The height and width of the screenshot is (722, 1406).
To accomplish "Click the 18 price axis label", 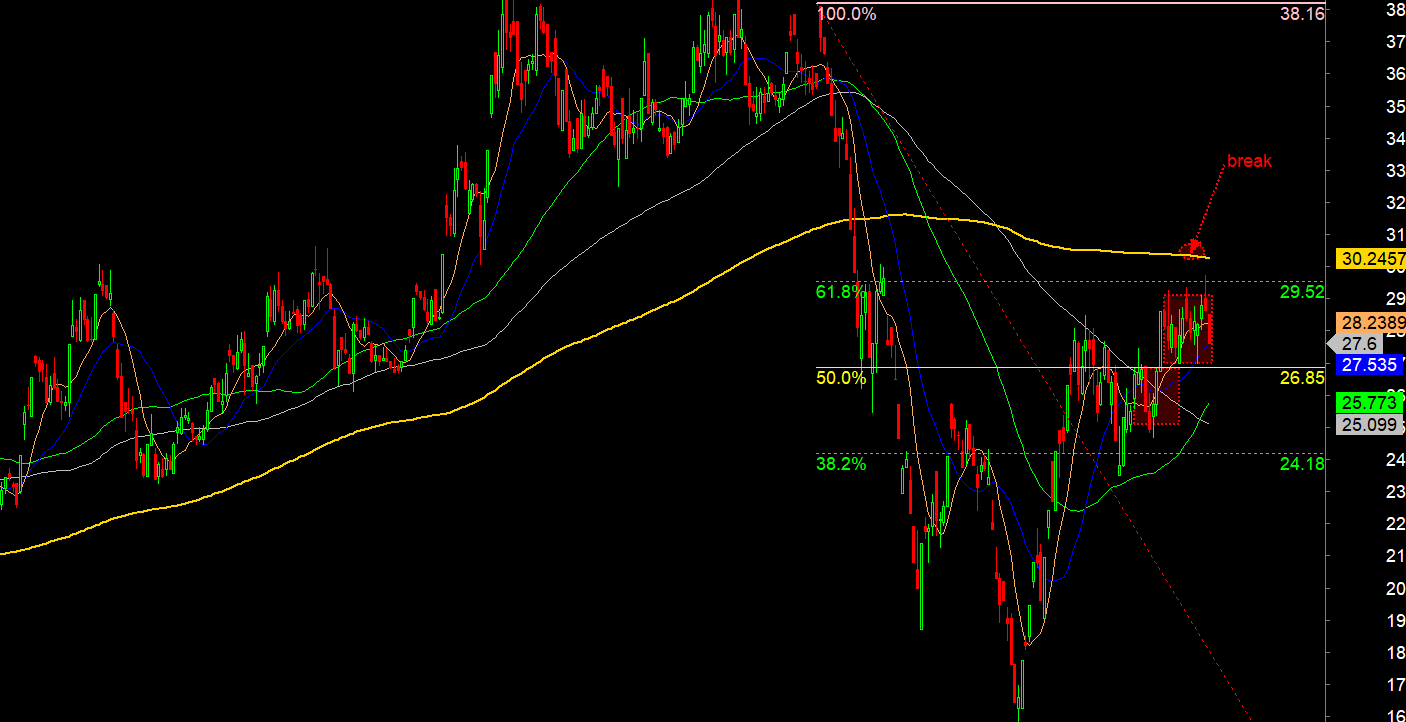I will pyautogui.click(x=1396, y=653).
